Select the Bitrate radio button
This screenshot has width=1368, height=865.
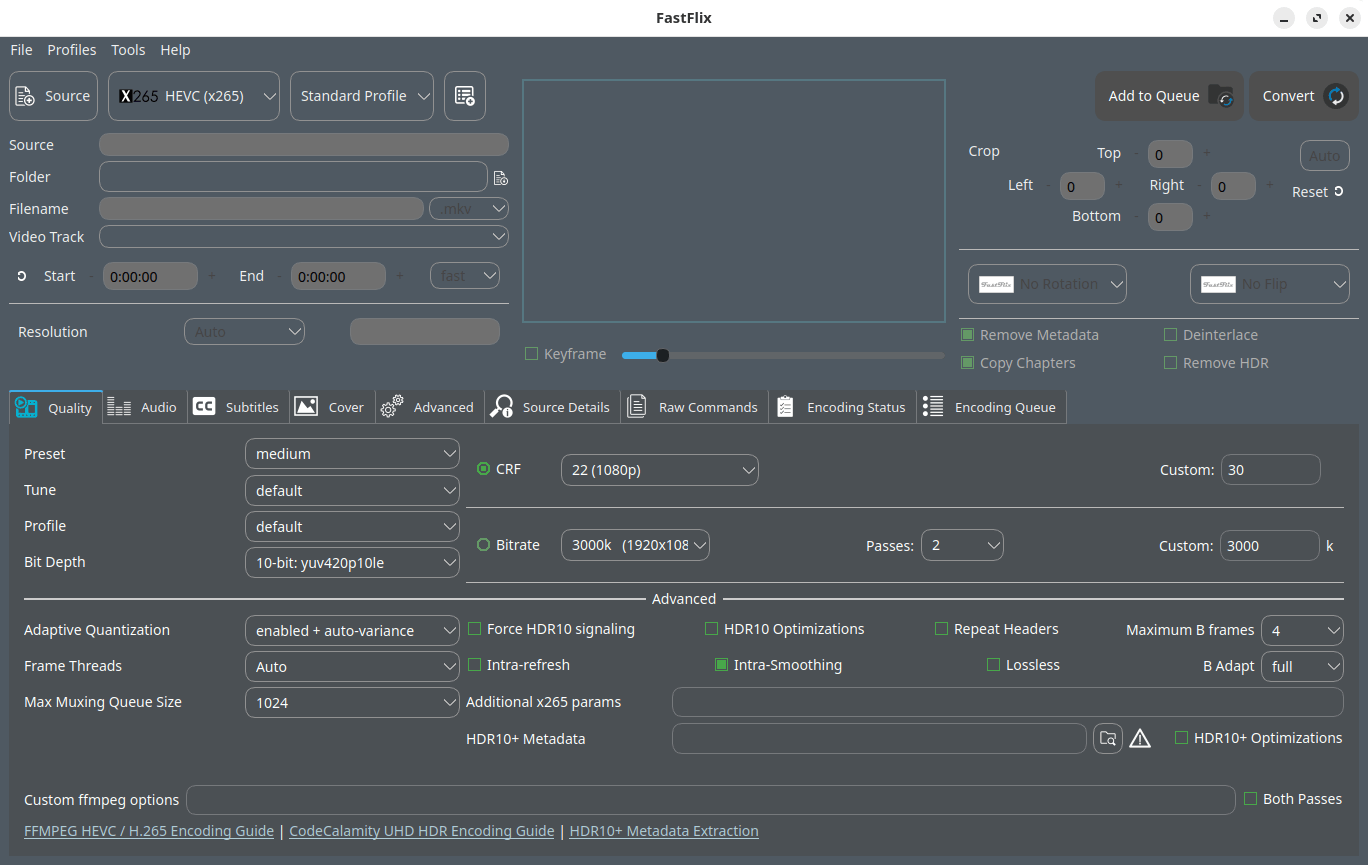click(484, 545)
